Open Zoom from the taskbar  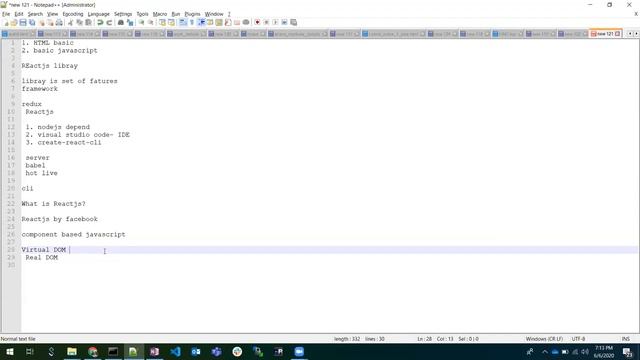pyautogui.click(x=299, y=351)
